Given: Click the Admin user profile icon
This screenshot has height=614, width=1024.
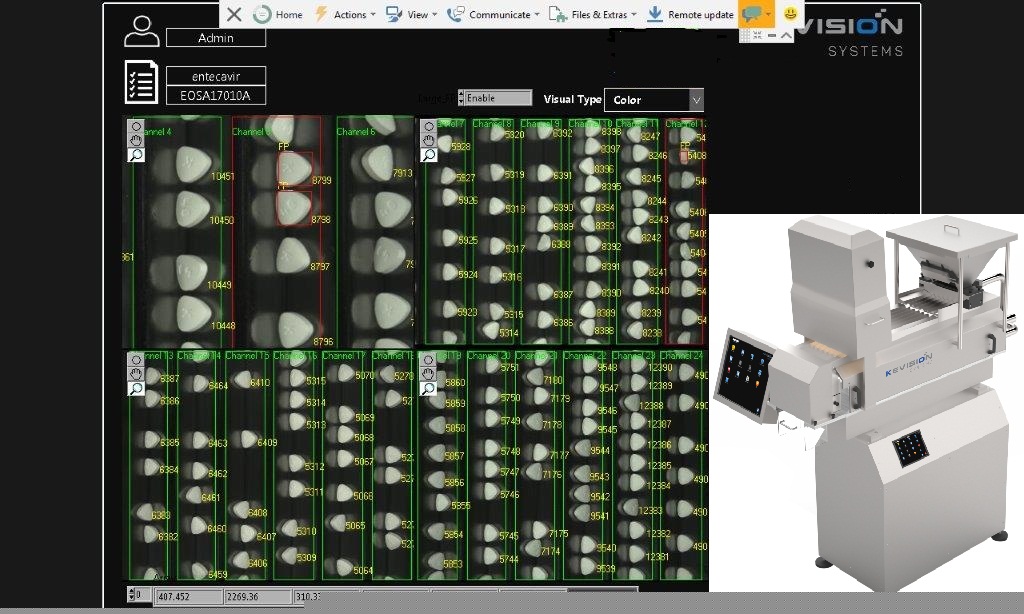Looking at the screenshot, I should pos(141,32).
